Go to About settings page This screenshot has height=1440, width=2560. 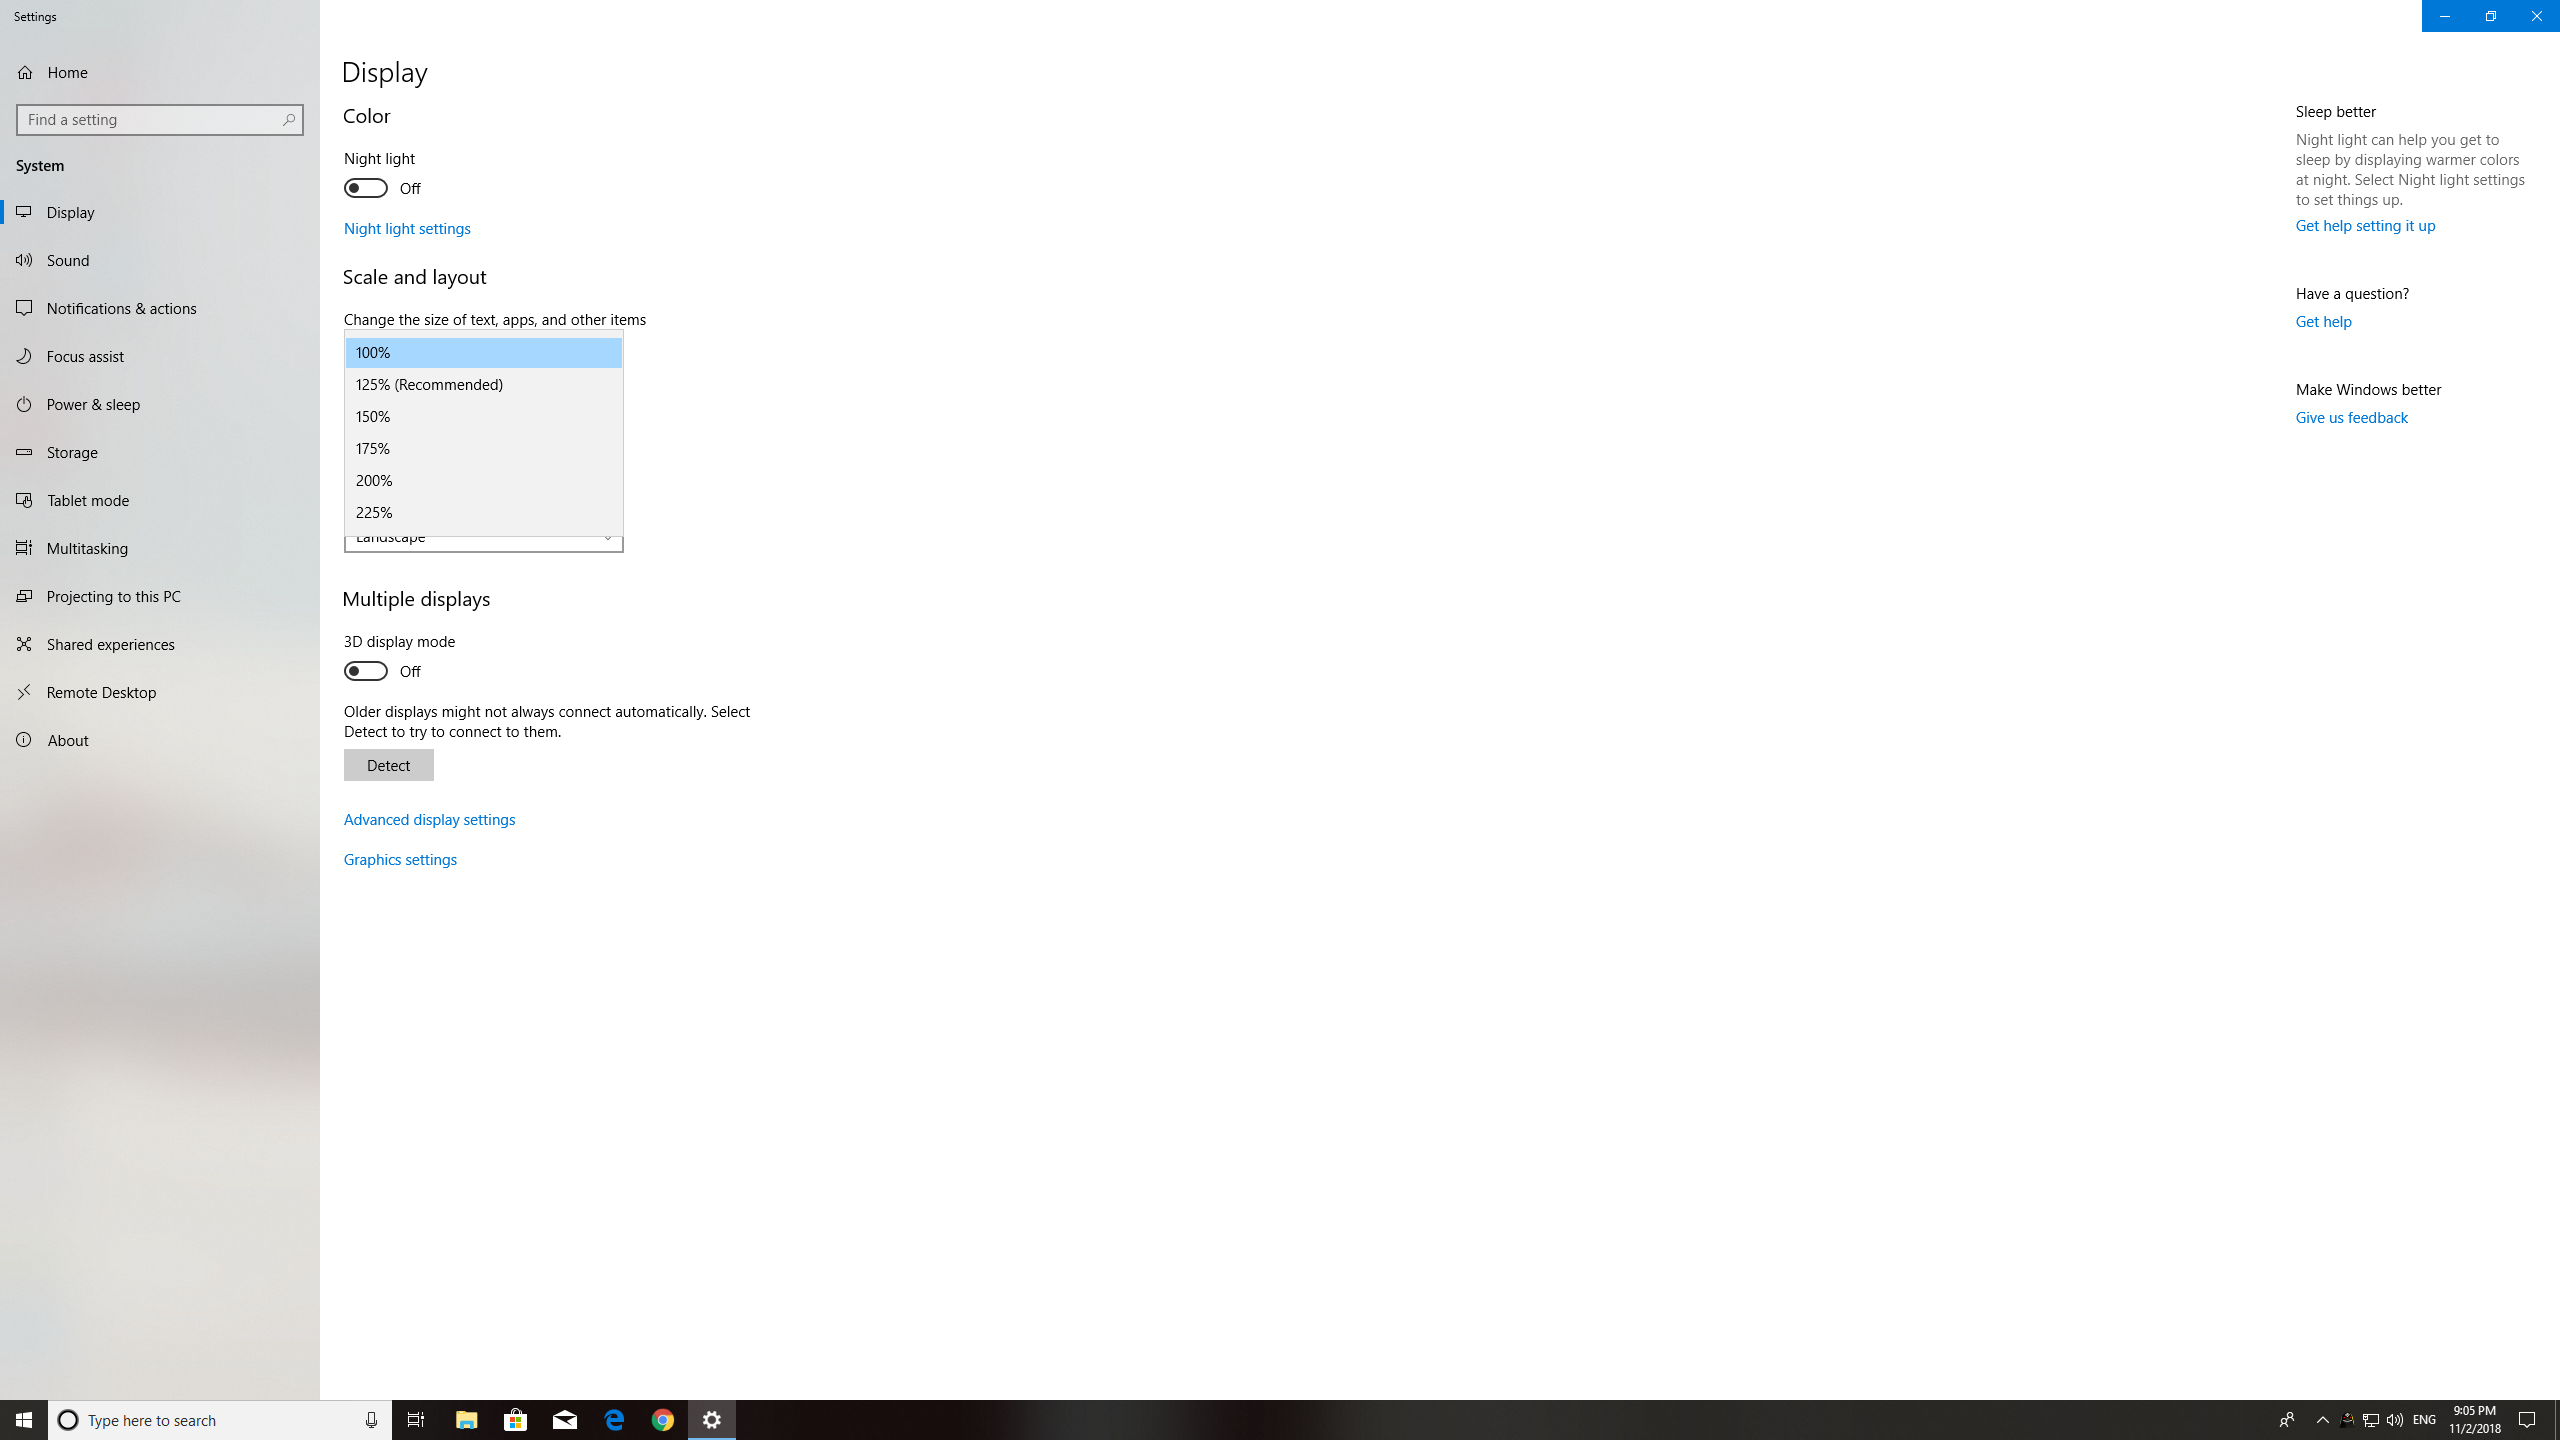click(160, 740)
